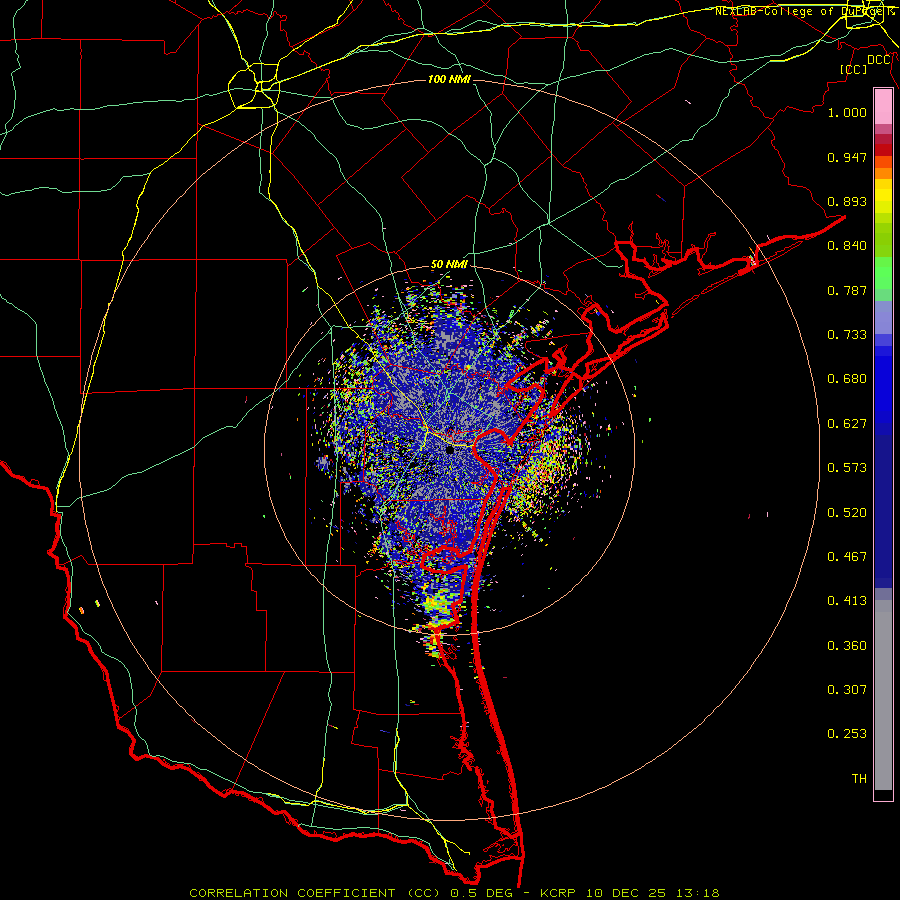
Task: Click the 0.467 scale value
Action: tap(847, 557)
